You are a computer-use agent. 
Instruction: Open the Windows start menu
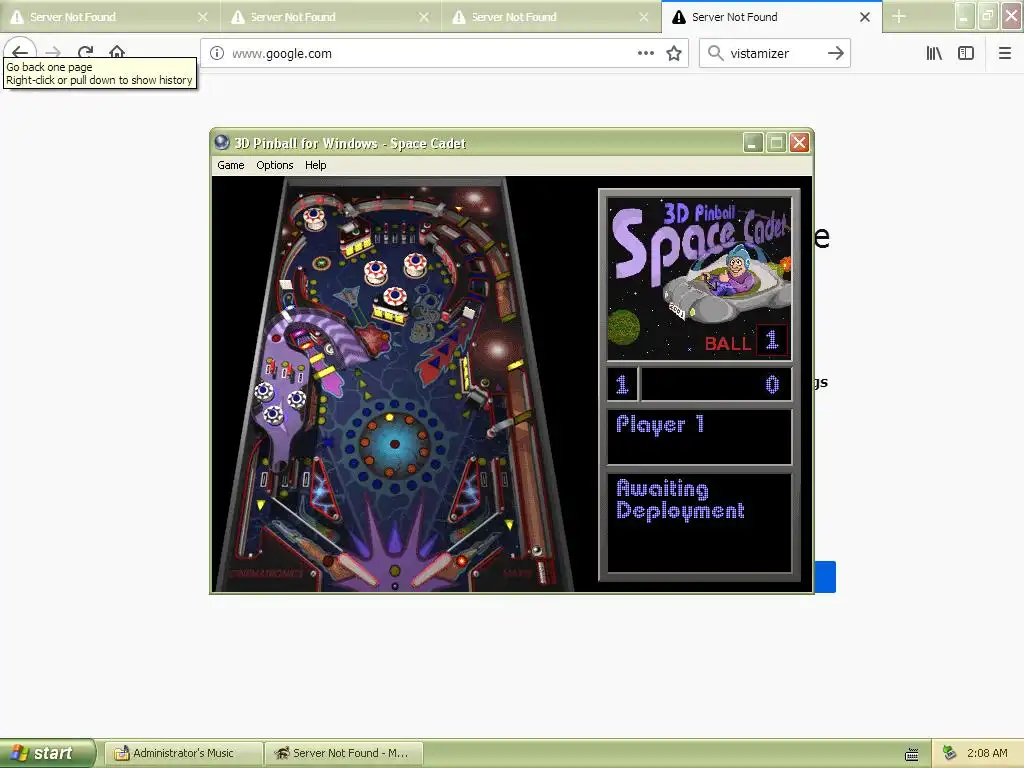click(47, 753)
